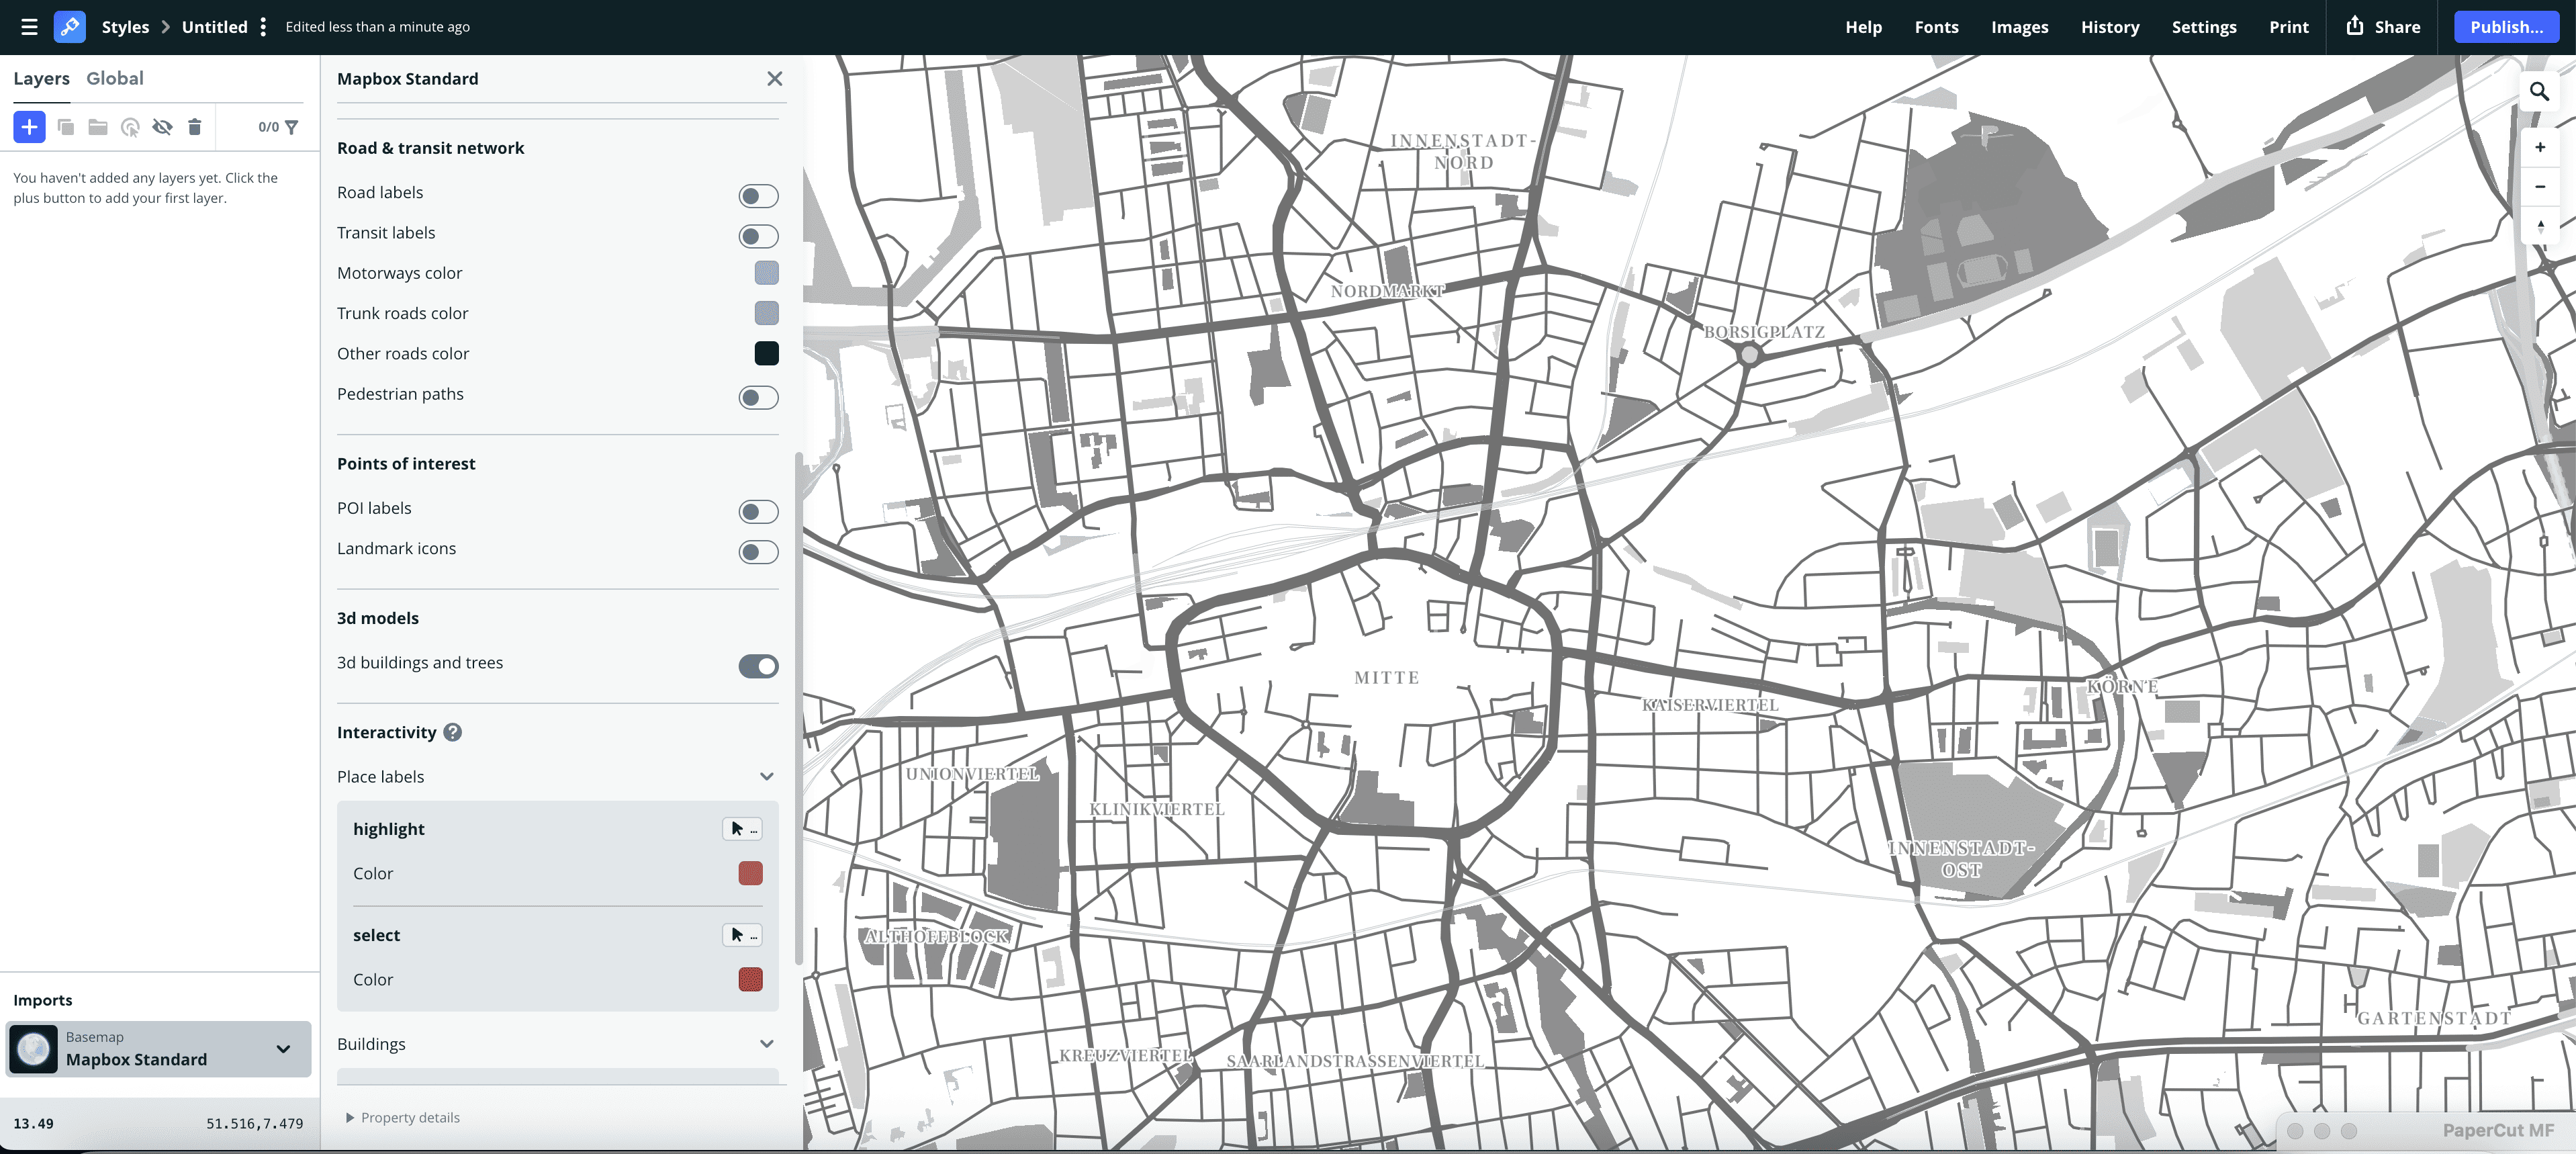Delete selected layers via the trash icon
Viewport: 2576px width, 1154px height.
point(195,127)
